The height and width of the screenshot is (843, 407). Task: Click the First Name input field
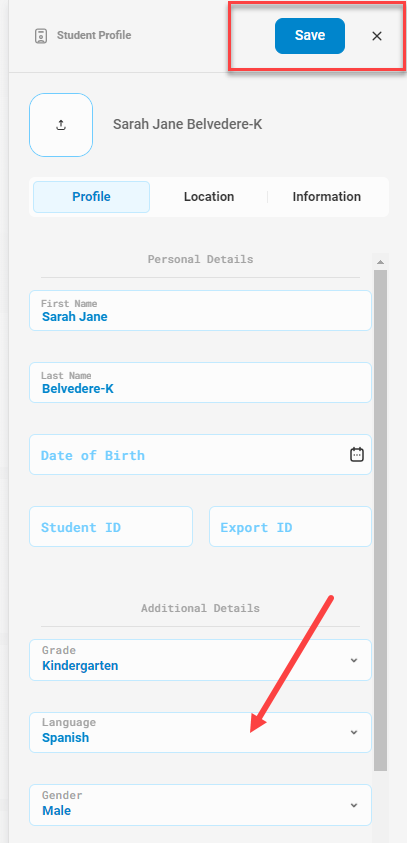pos(201,311)
